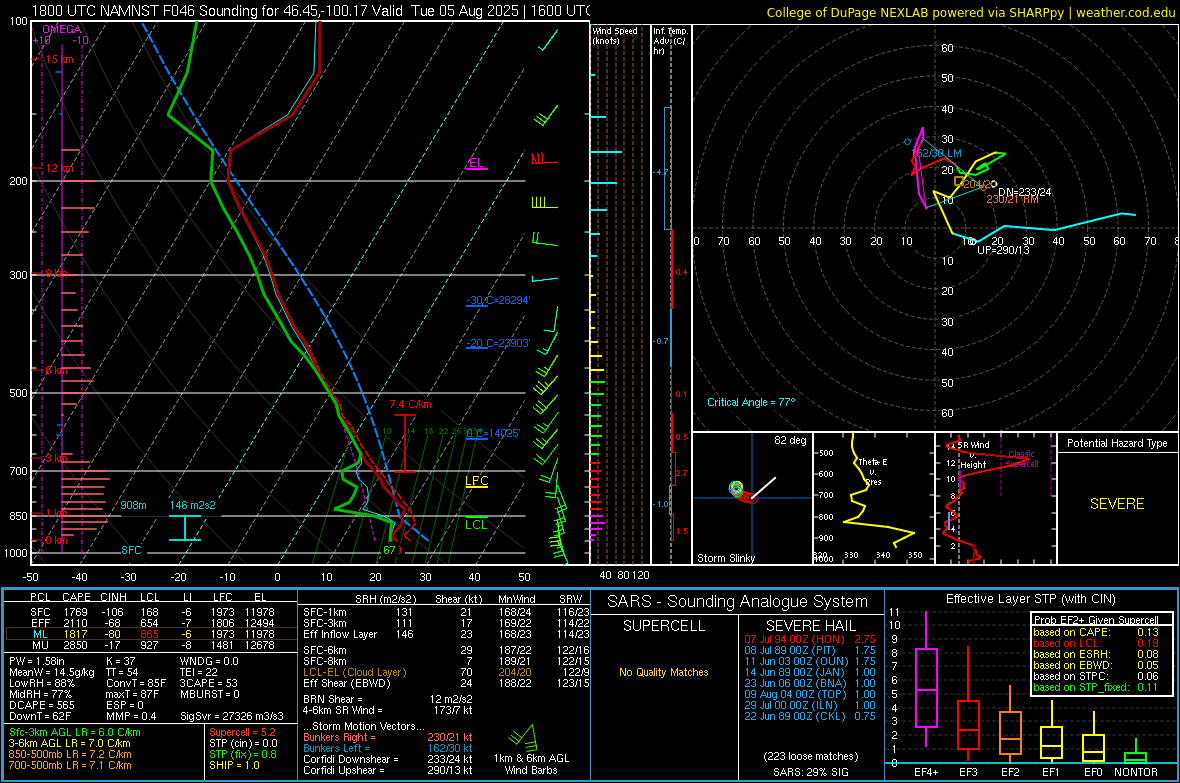
Task: Click the SARS - Sounding Analogue System title
Action: (x=738, y=602)
